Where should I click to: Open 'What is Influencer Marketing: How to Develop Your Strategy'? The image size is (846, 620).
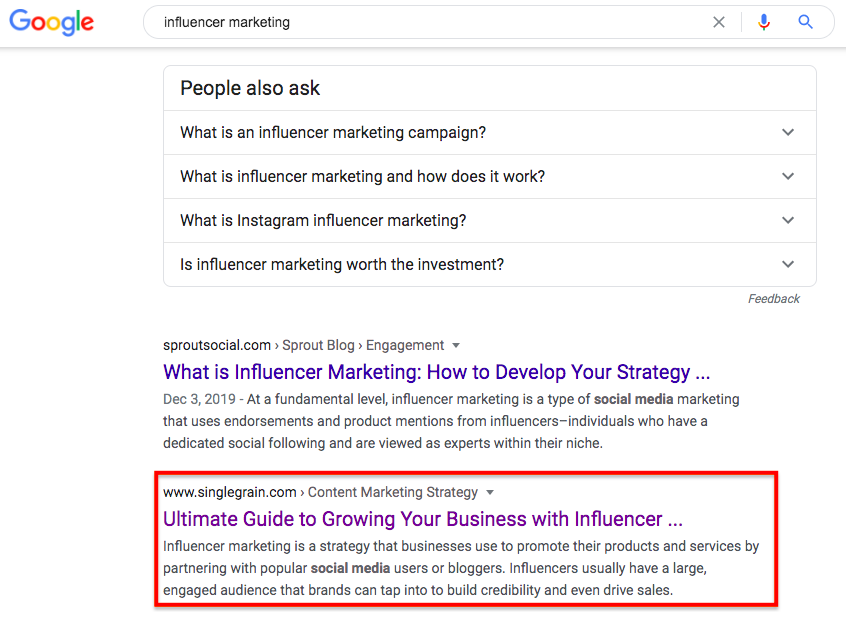point(436,372)
